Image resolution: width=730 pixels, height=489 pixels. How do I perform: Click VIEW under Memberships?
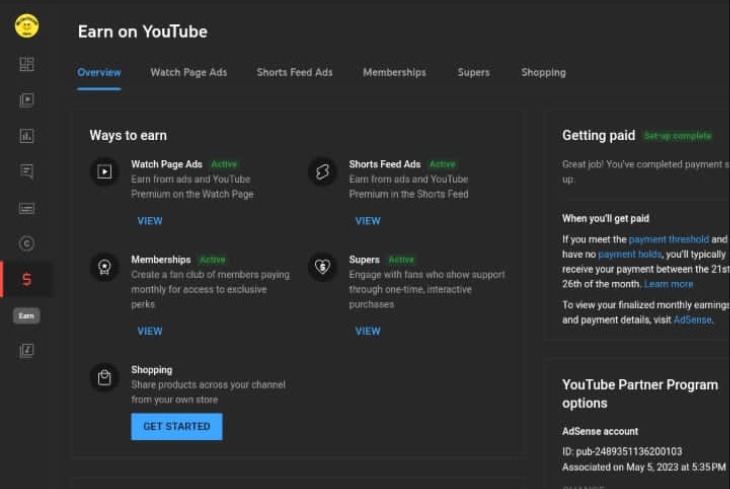(x=150, y=331)
